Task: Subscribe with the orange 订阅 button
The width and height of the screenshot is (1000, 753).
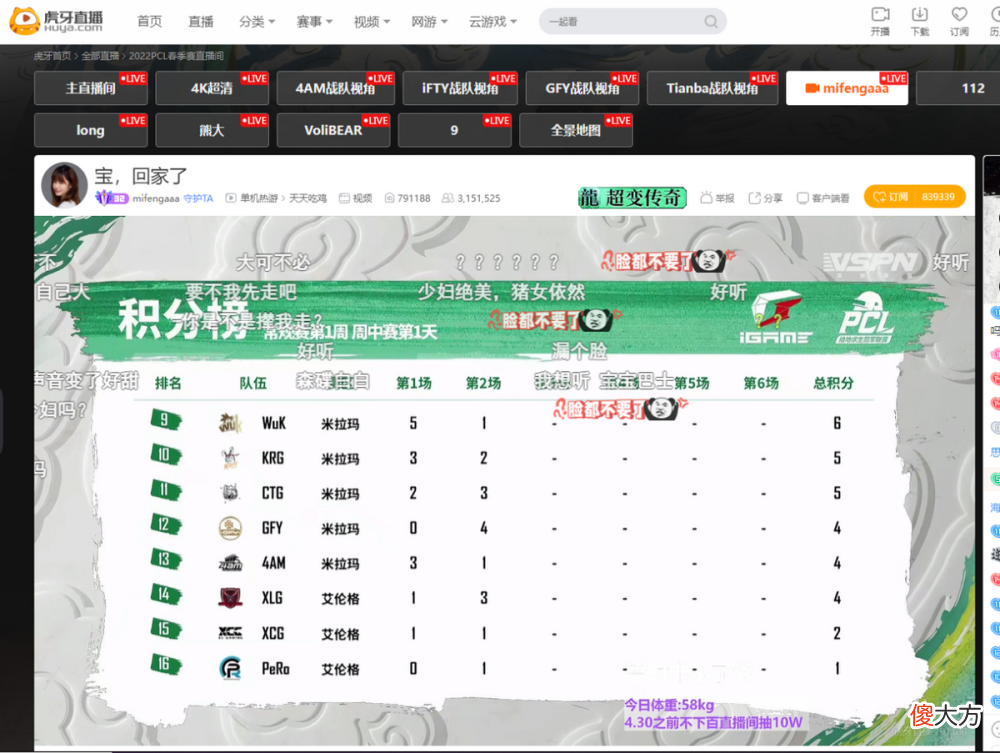Action: click(x=914, y=196)
